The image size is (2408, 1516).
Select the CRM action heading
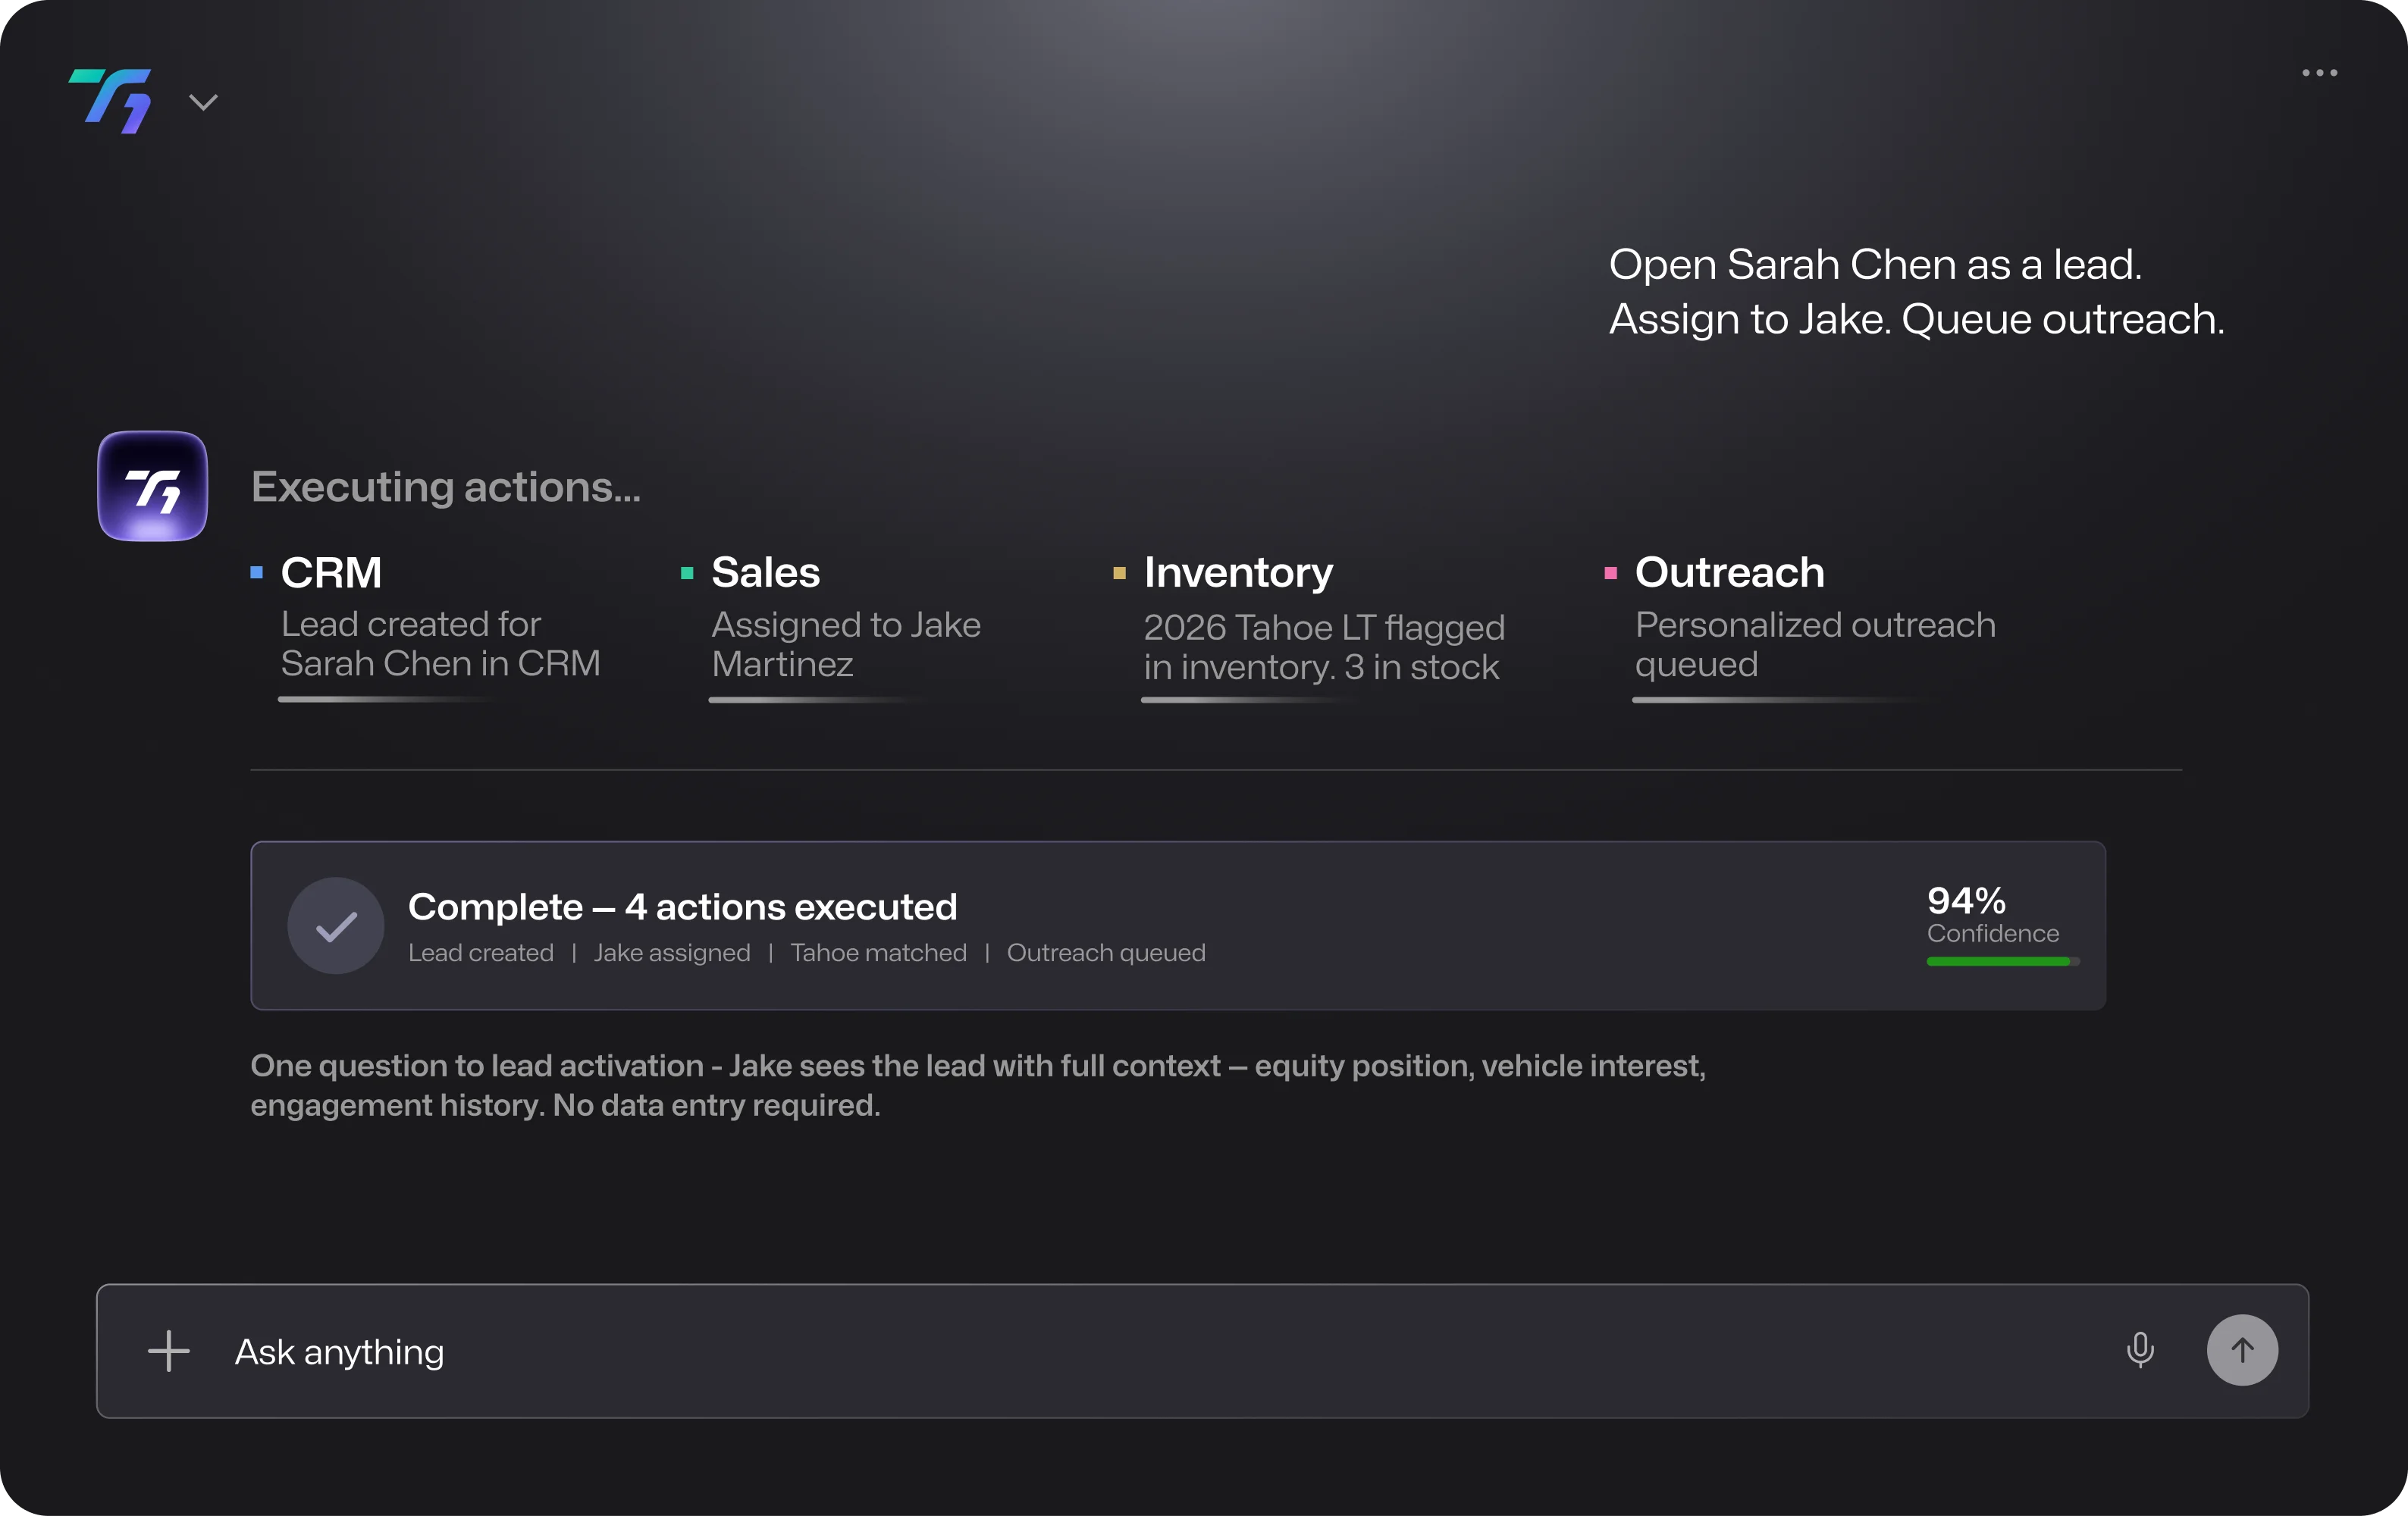[x=331, y=573]
